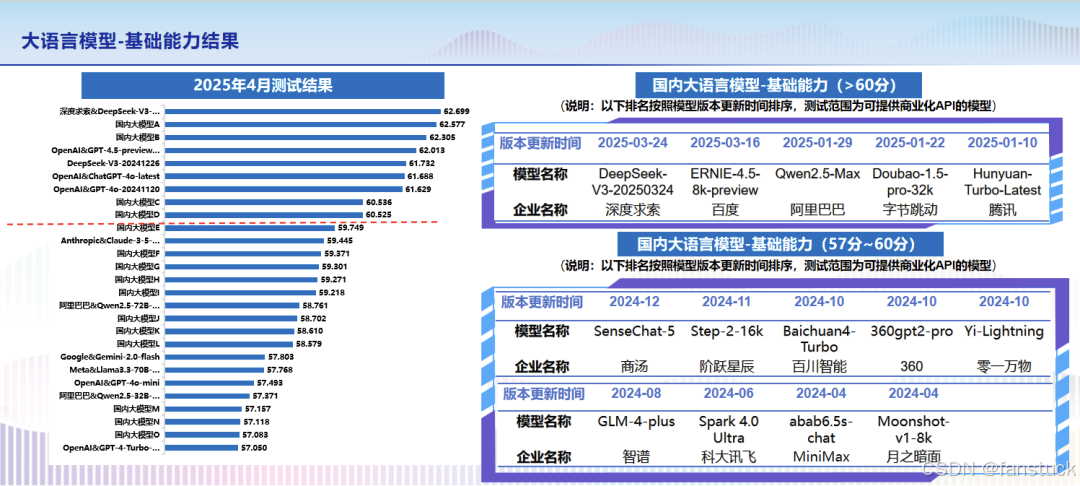Click the "360gpt2-pro" model cell
This screenshot has width=1080, height=486.
pos(911,331)
